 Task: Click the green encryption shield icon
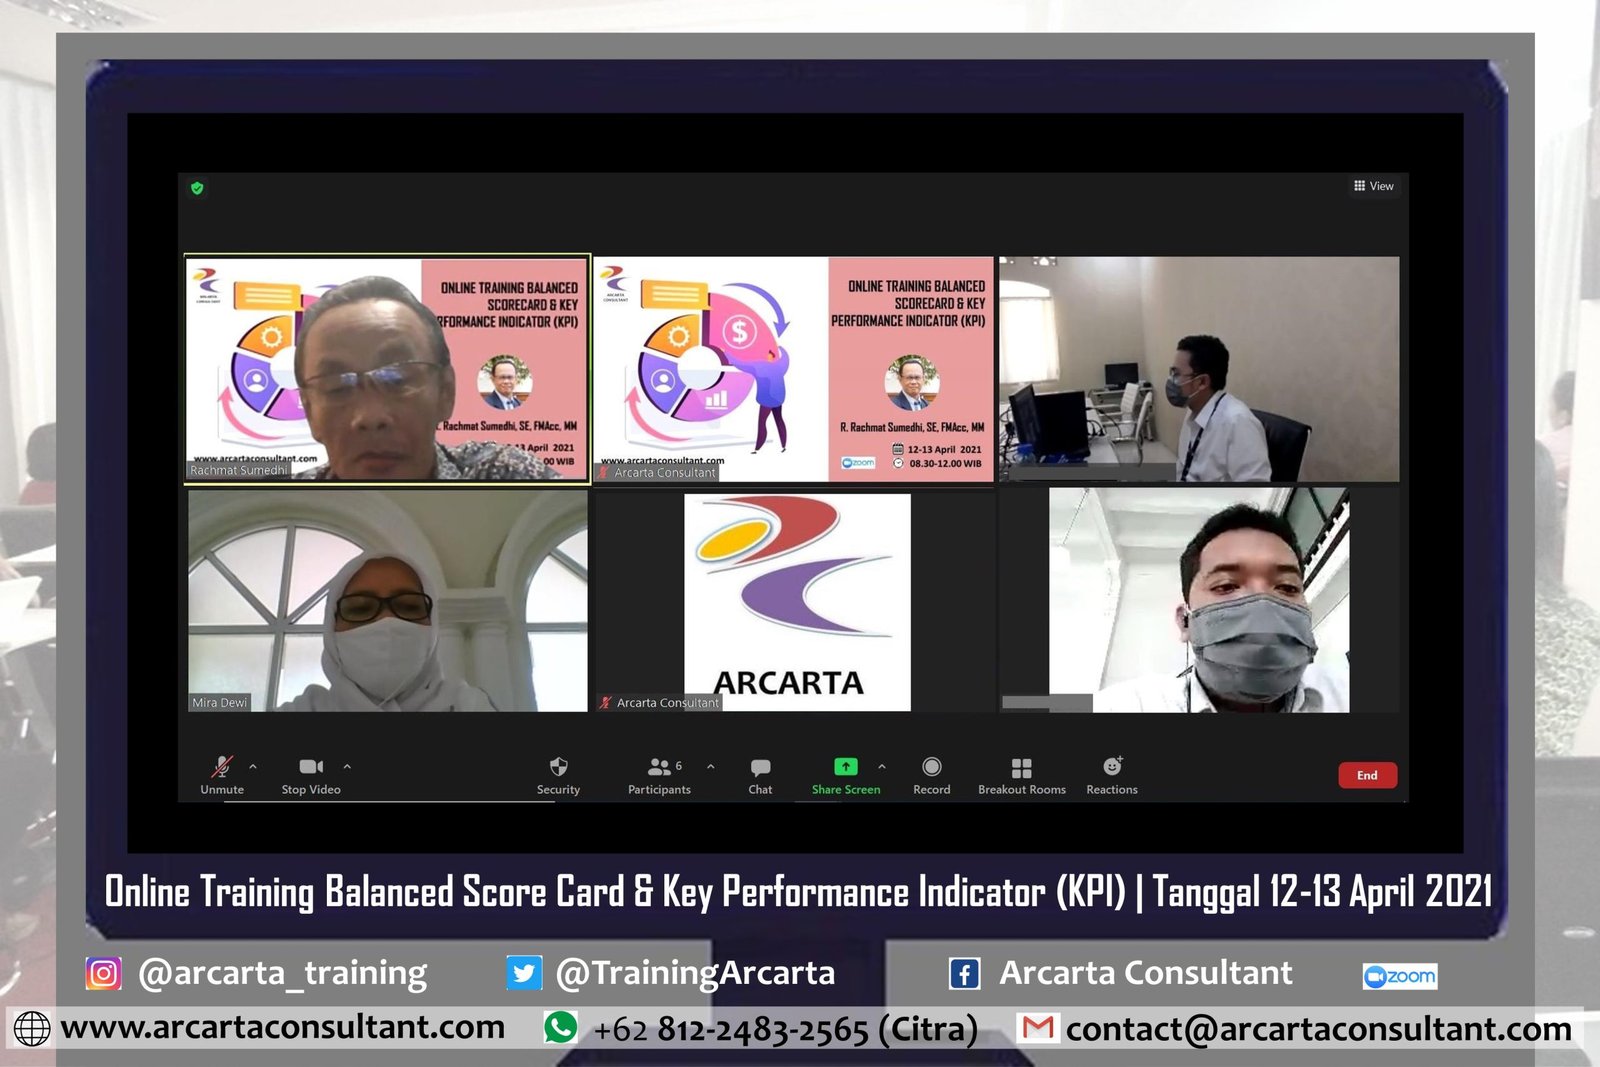pyautogui.click(x=197, y=188)
